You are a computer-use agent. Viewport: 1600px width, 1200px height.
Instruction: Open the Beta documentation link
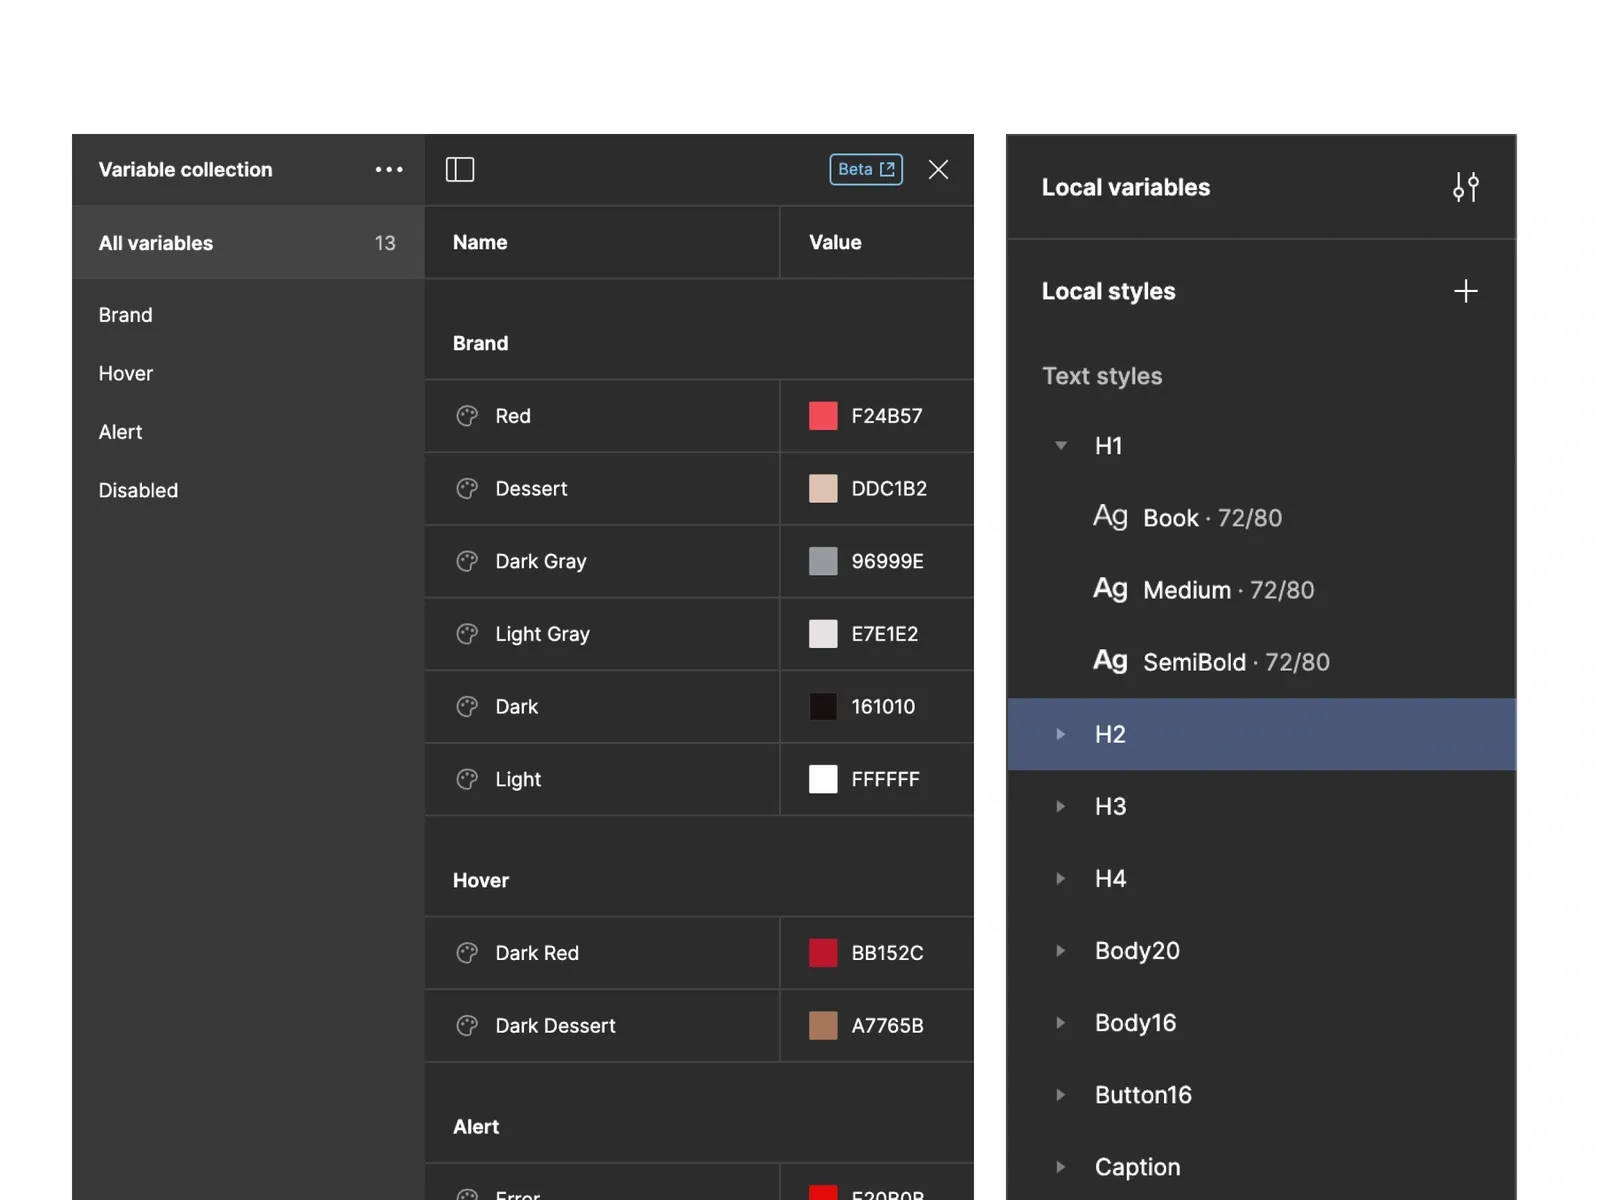(865, 169)
